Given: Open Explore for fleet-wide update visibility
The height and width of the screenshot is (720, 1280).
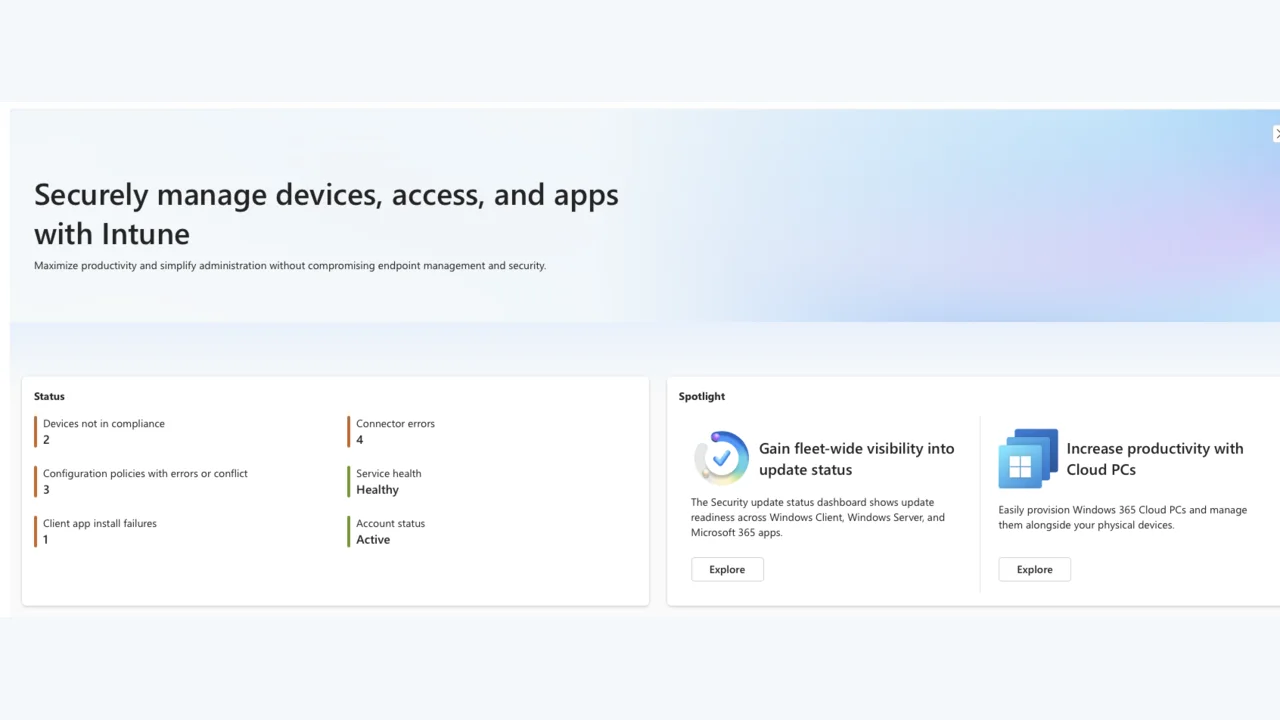Looking at the screenshot, I should pos(727,569).
